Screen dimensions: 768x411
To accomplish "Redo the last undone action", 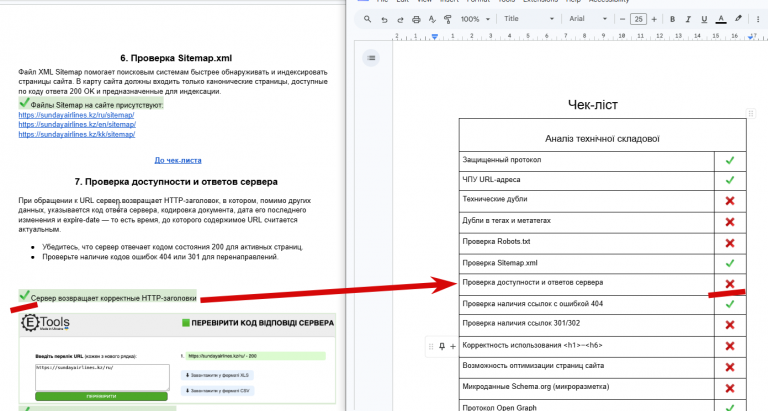I will pos(400,19).
